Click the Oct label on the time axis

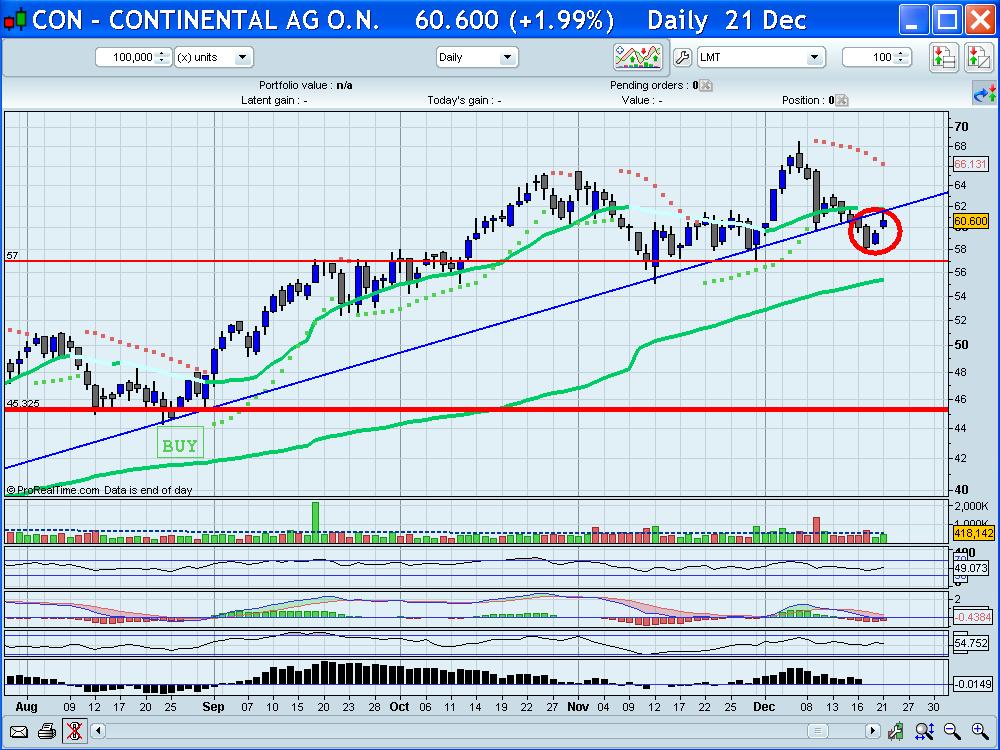tap(399, 707)
